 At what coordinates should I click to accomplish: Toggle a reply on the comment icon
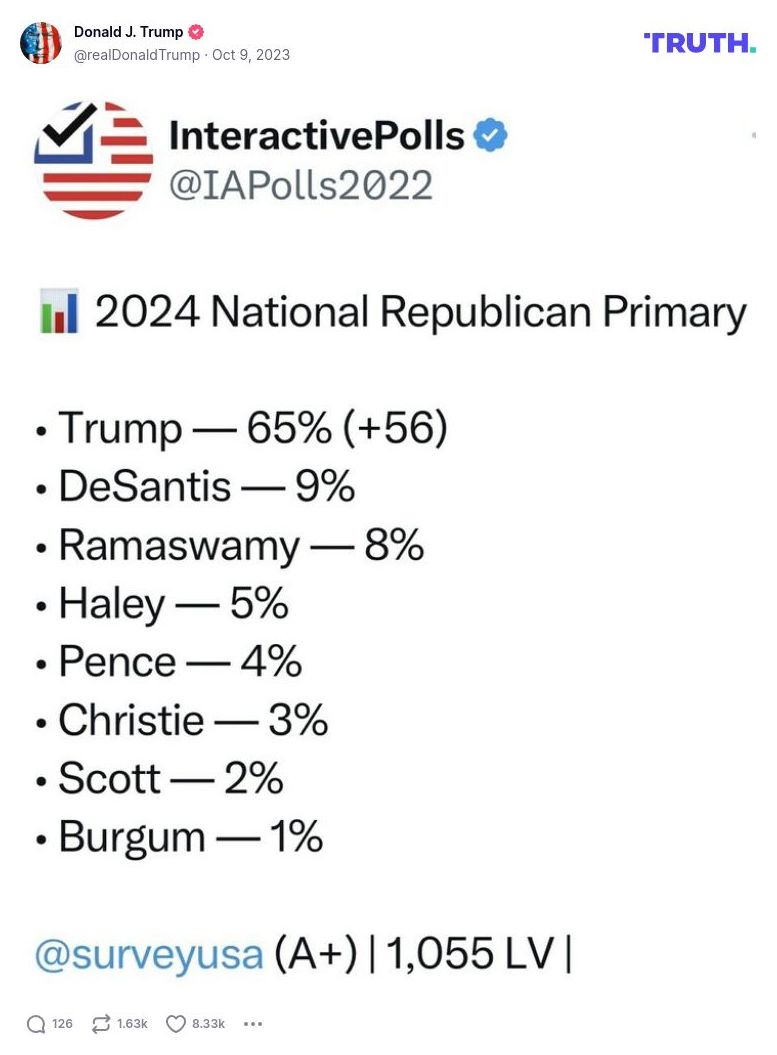(x=36, y=1024)
